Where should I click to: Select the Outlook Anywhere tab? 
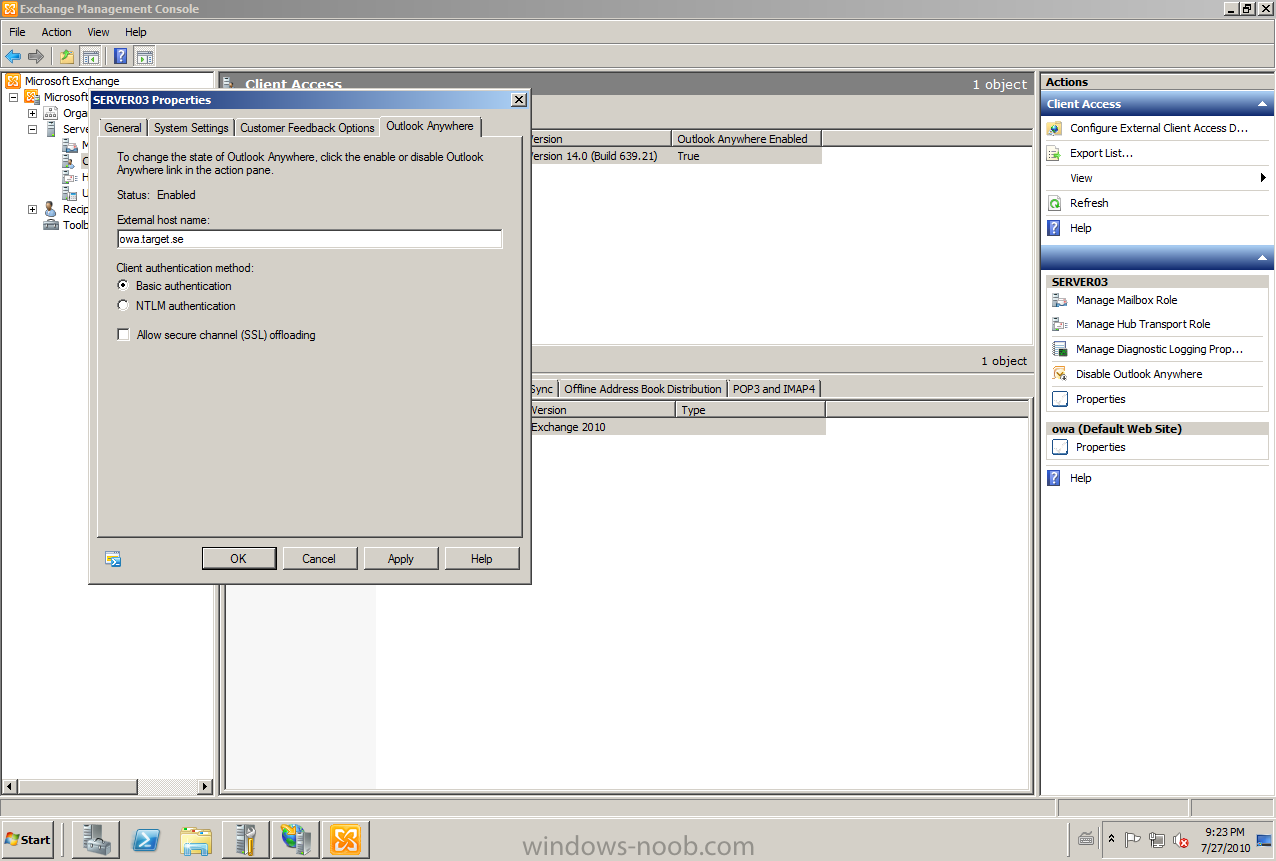tap(430, 126)
